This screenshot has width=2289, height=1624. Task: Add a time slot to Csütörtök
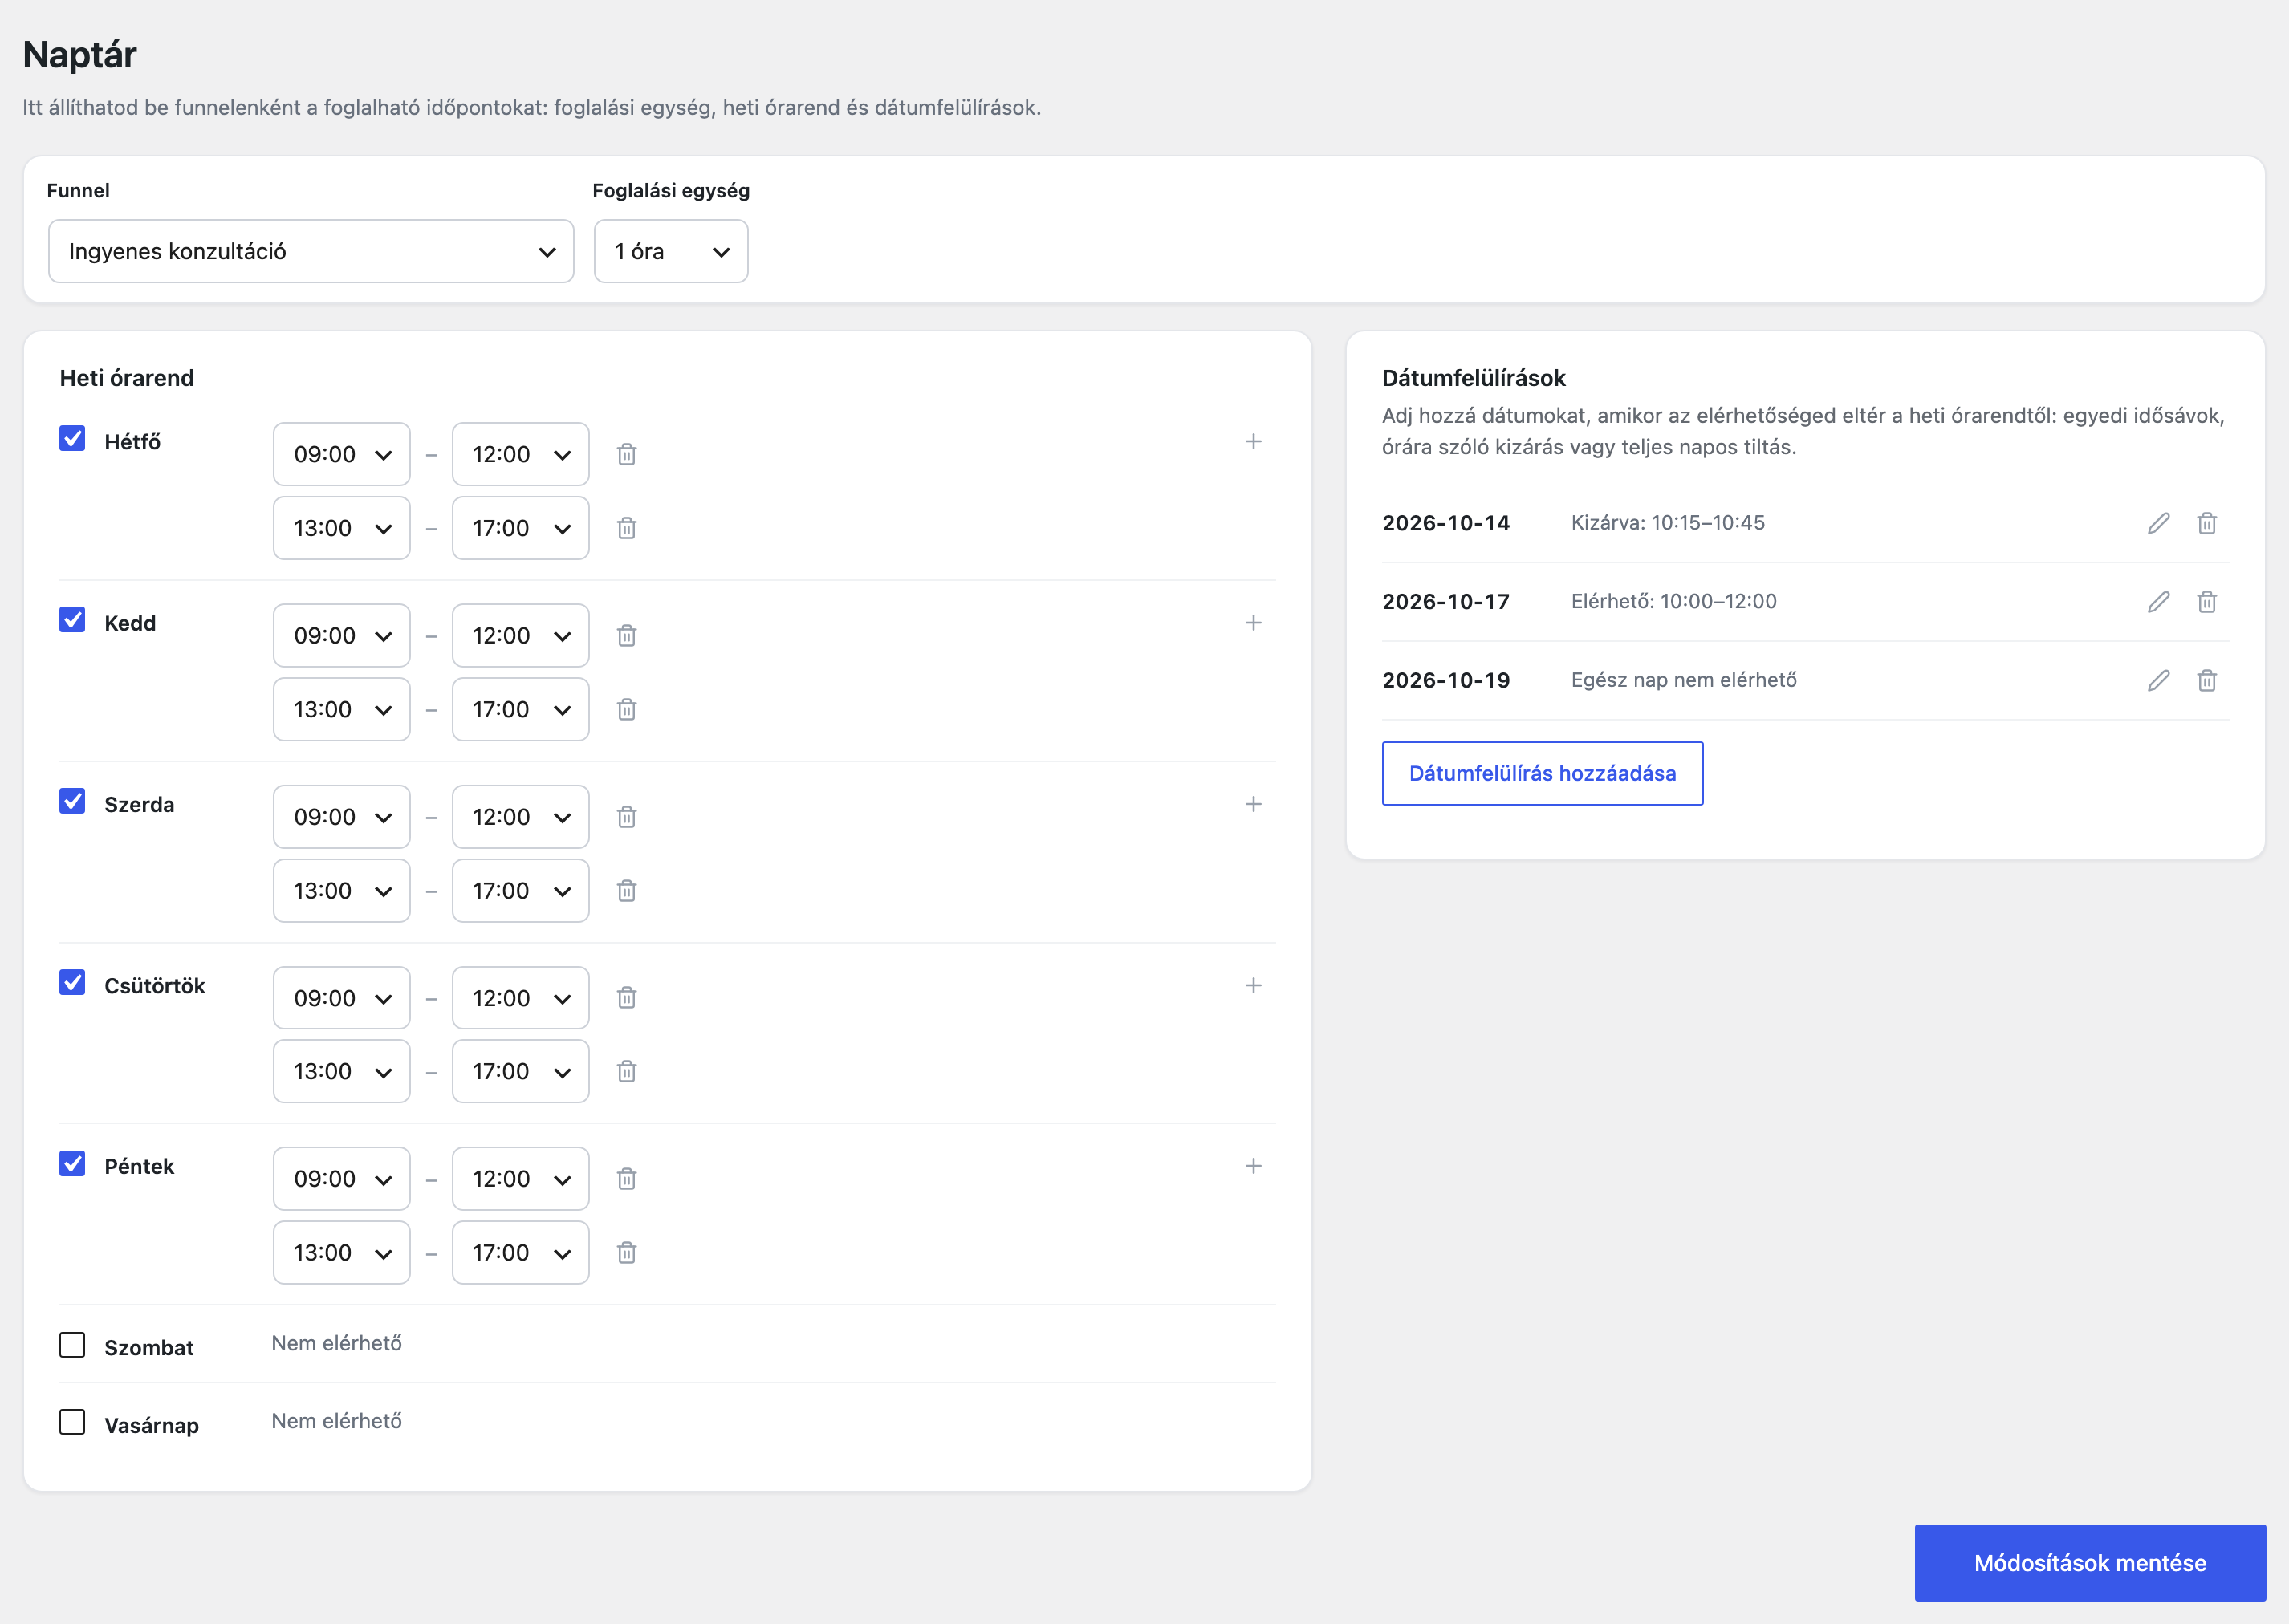coord(1253,985)
